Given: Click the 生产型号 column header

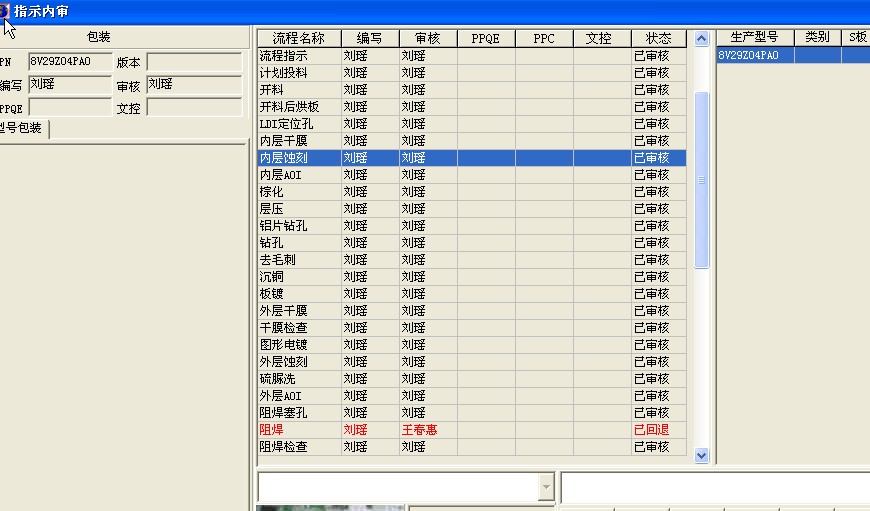Looking at the screenshot, I should [755, 37].
